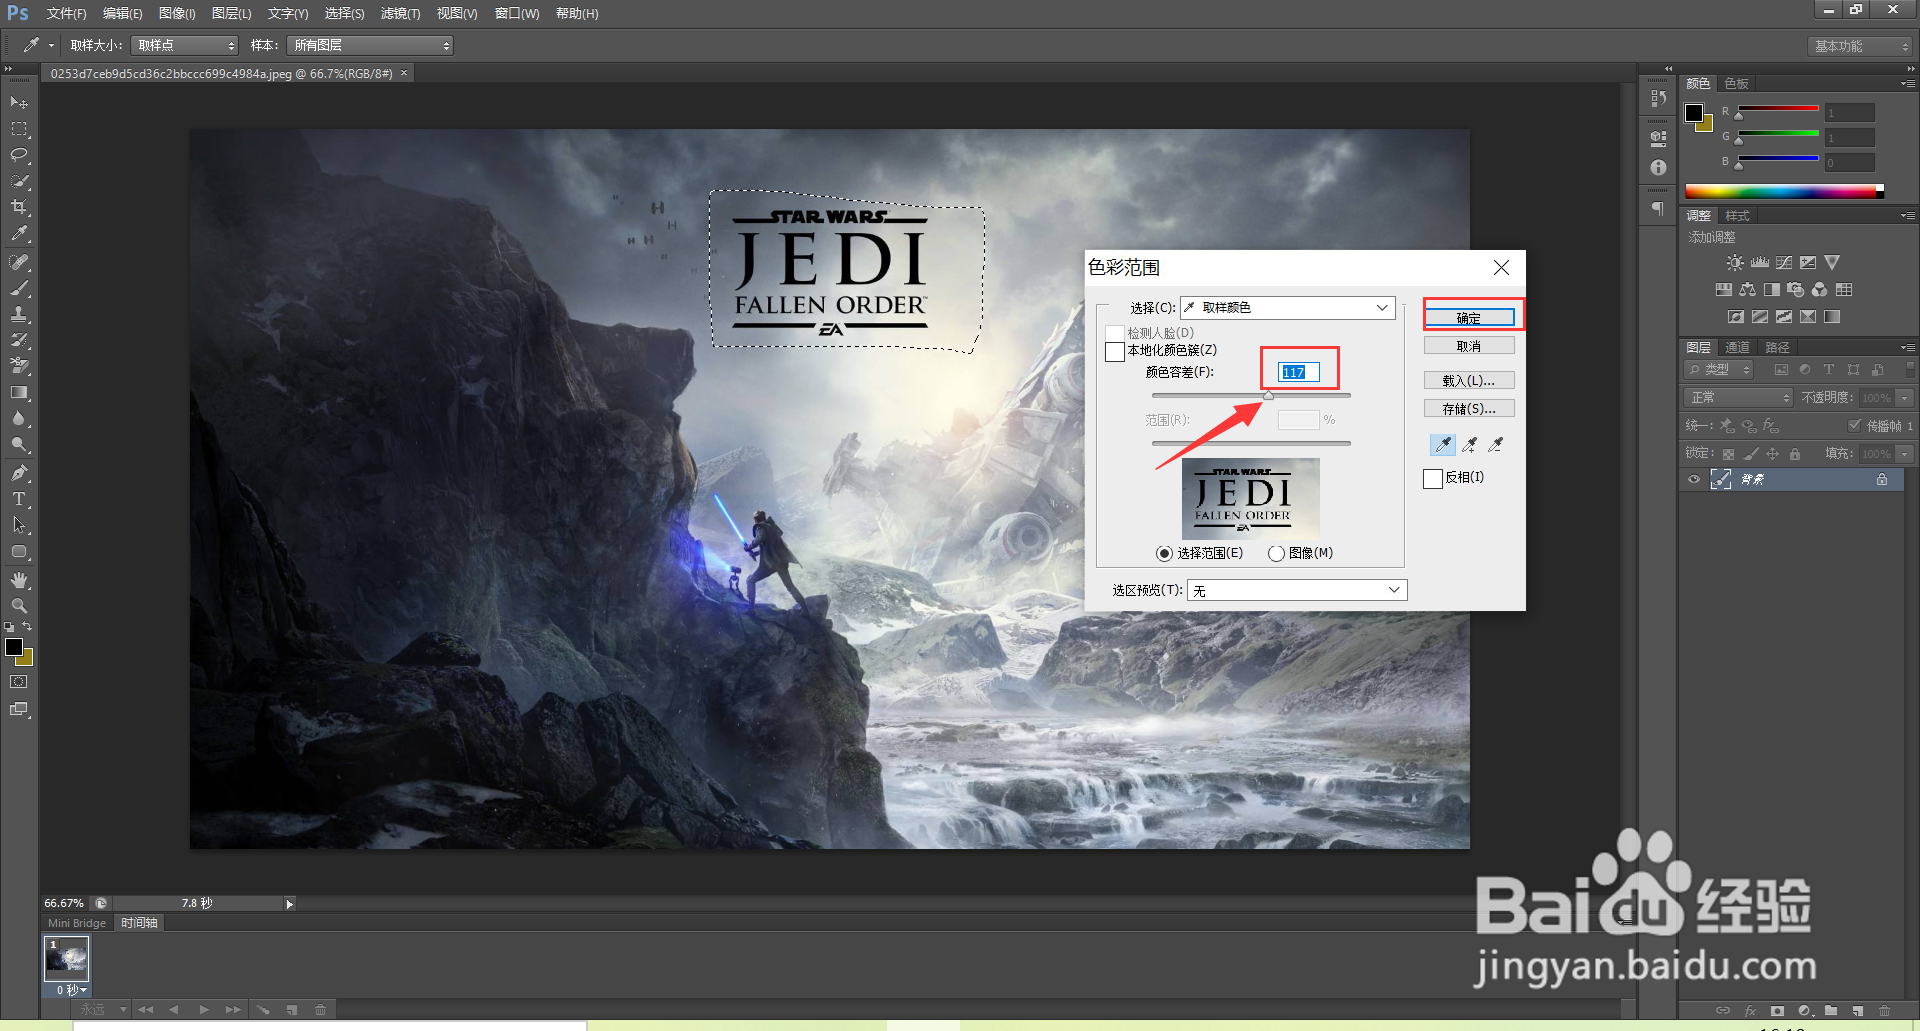Open the 样本 所有图层 dropdown
The image size is (1920, 1031).
click(370, 45)
